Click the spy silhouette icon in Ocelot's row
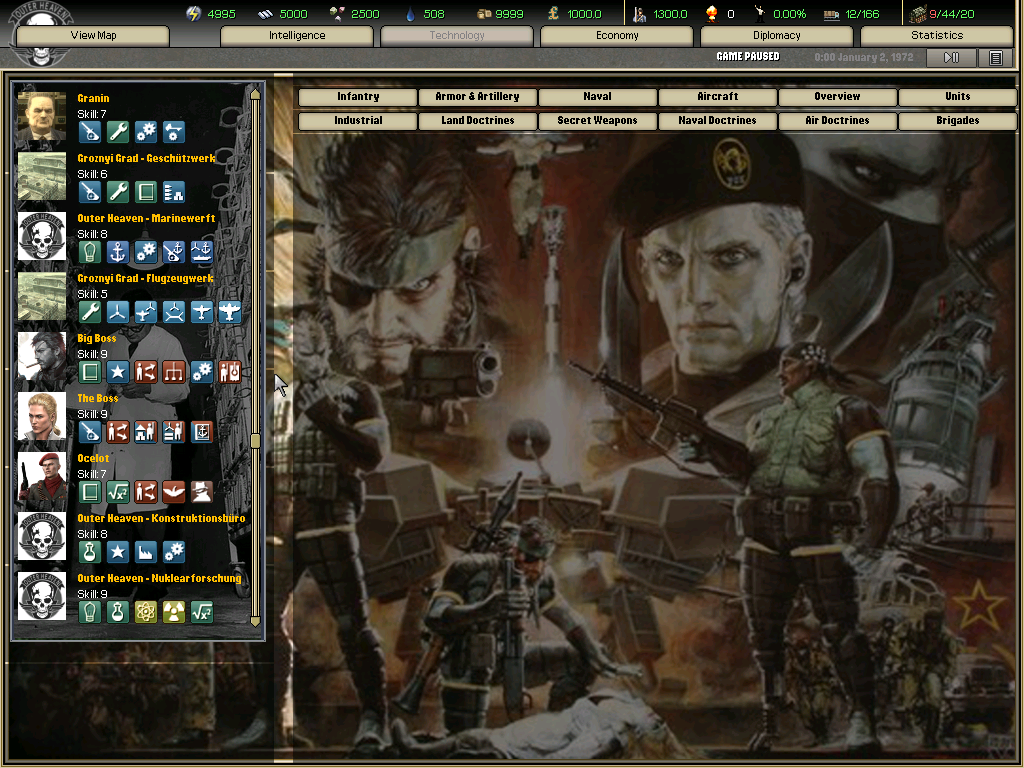The image size is (1024, 768). pos(202,491)
